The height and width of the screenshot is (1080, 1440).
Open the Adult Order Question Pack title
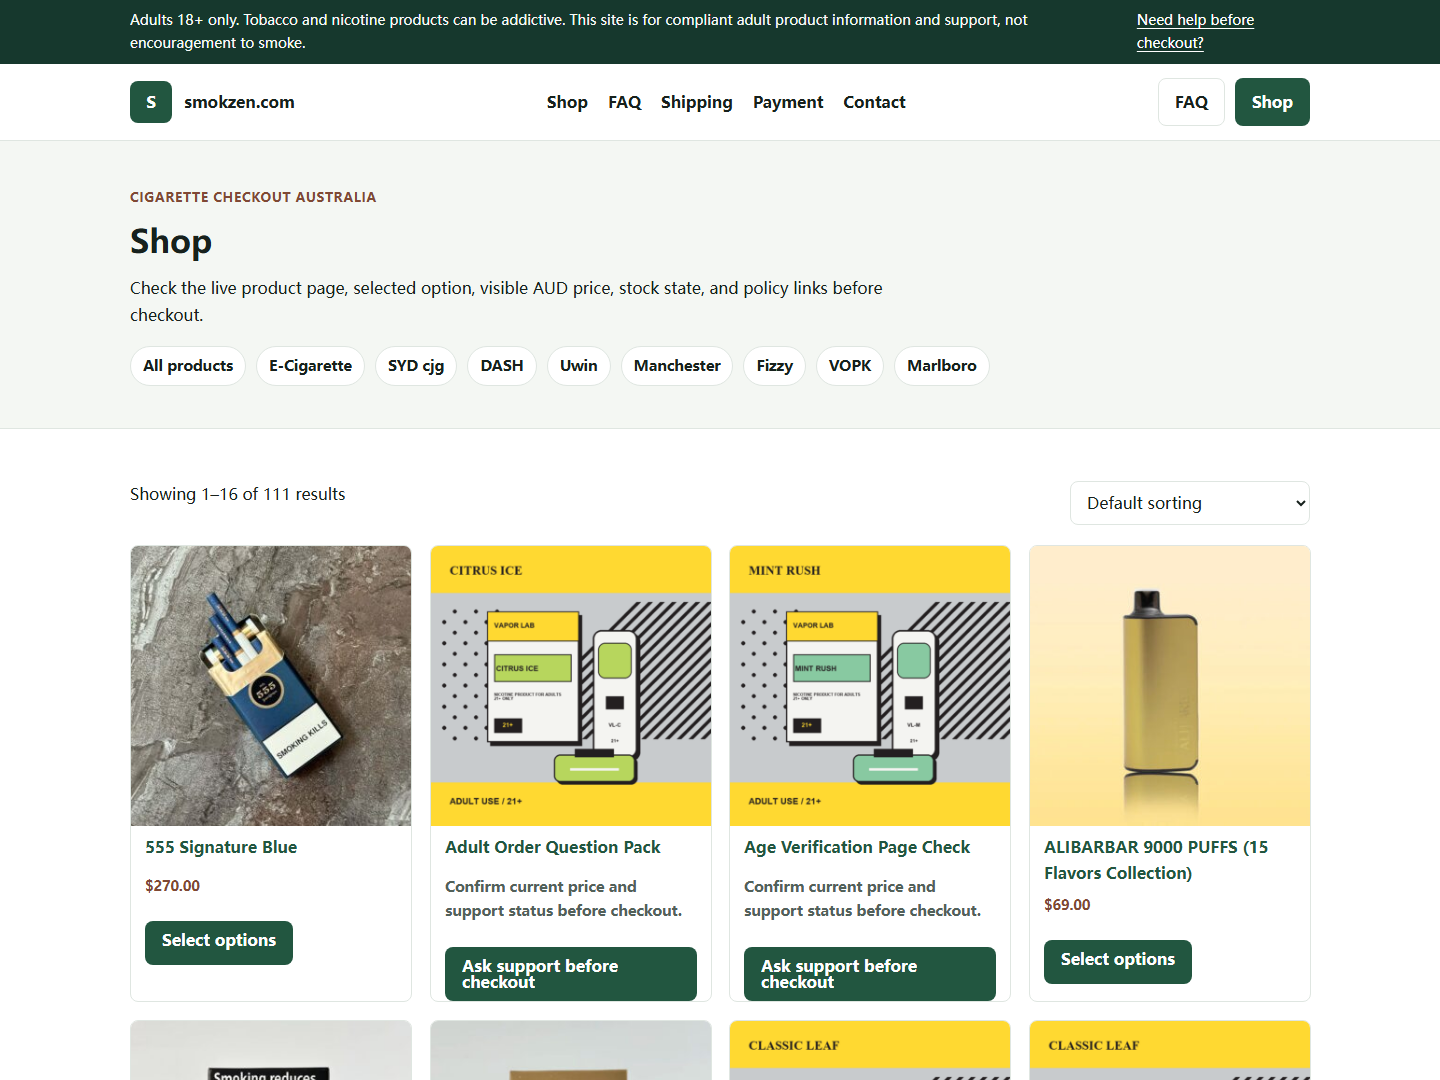[x=553, y=847]
